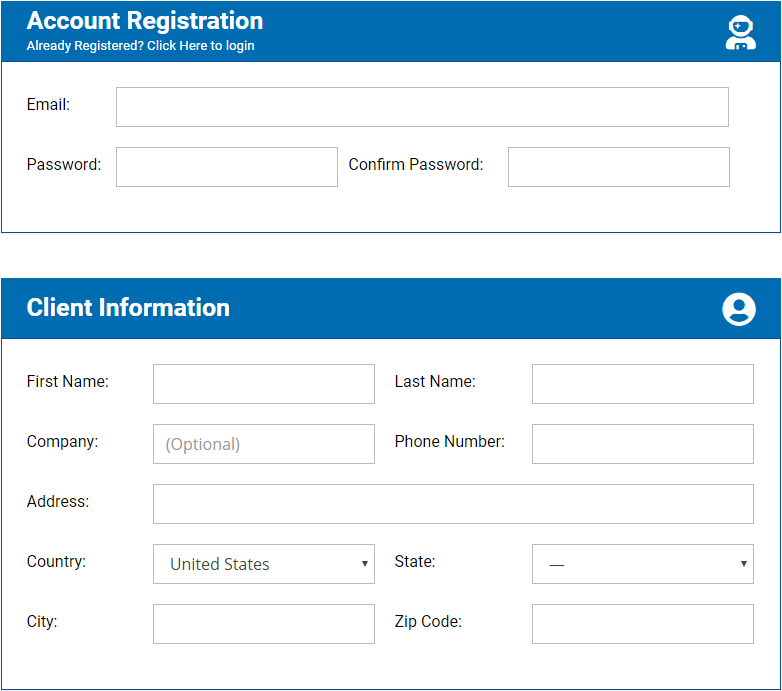Click the Account Registration heading
The width and height of the screenshot is (782, 691).
[145, 21]
